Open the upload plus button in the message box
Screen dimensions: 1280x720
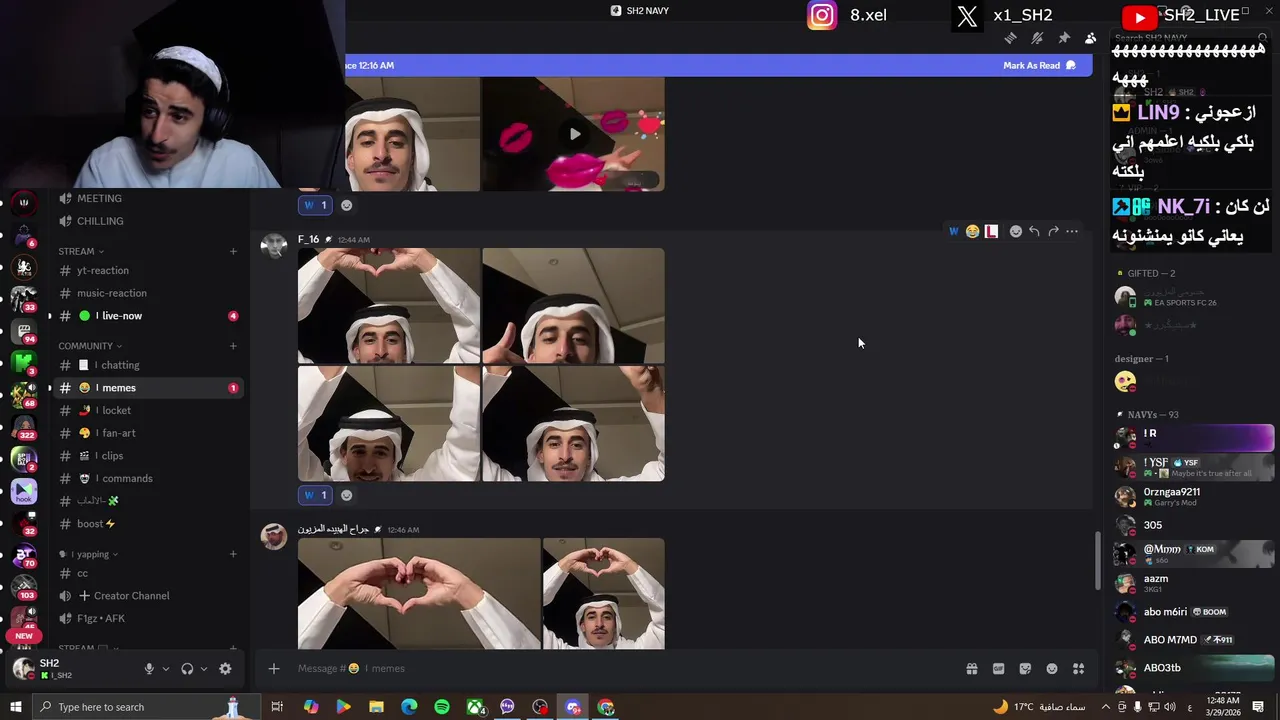[x=273, y=668]
